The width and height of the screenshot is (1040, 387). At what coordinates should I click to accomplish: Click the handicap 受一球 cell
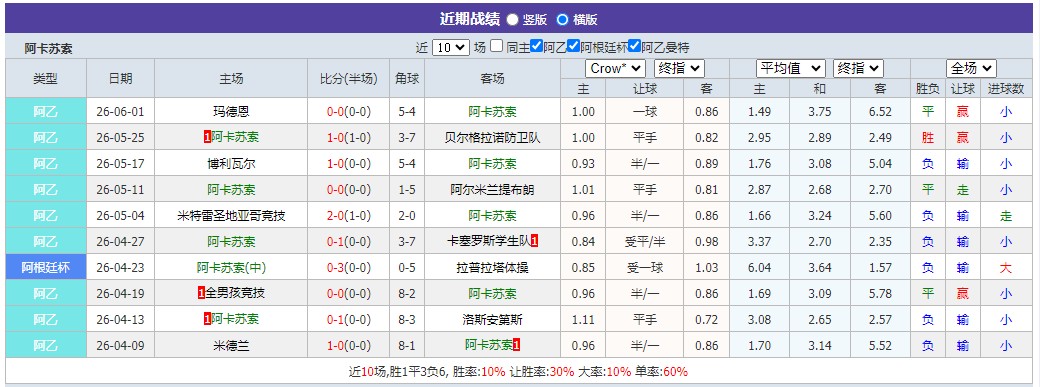(x=645, y=268)
